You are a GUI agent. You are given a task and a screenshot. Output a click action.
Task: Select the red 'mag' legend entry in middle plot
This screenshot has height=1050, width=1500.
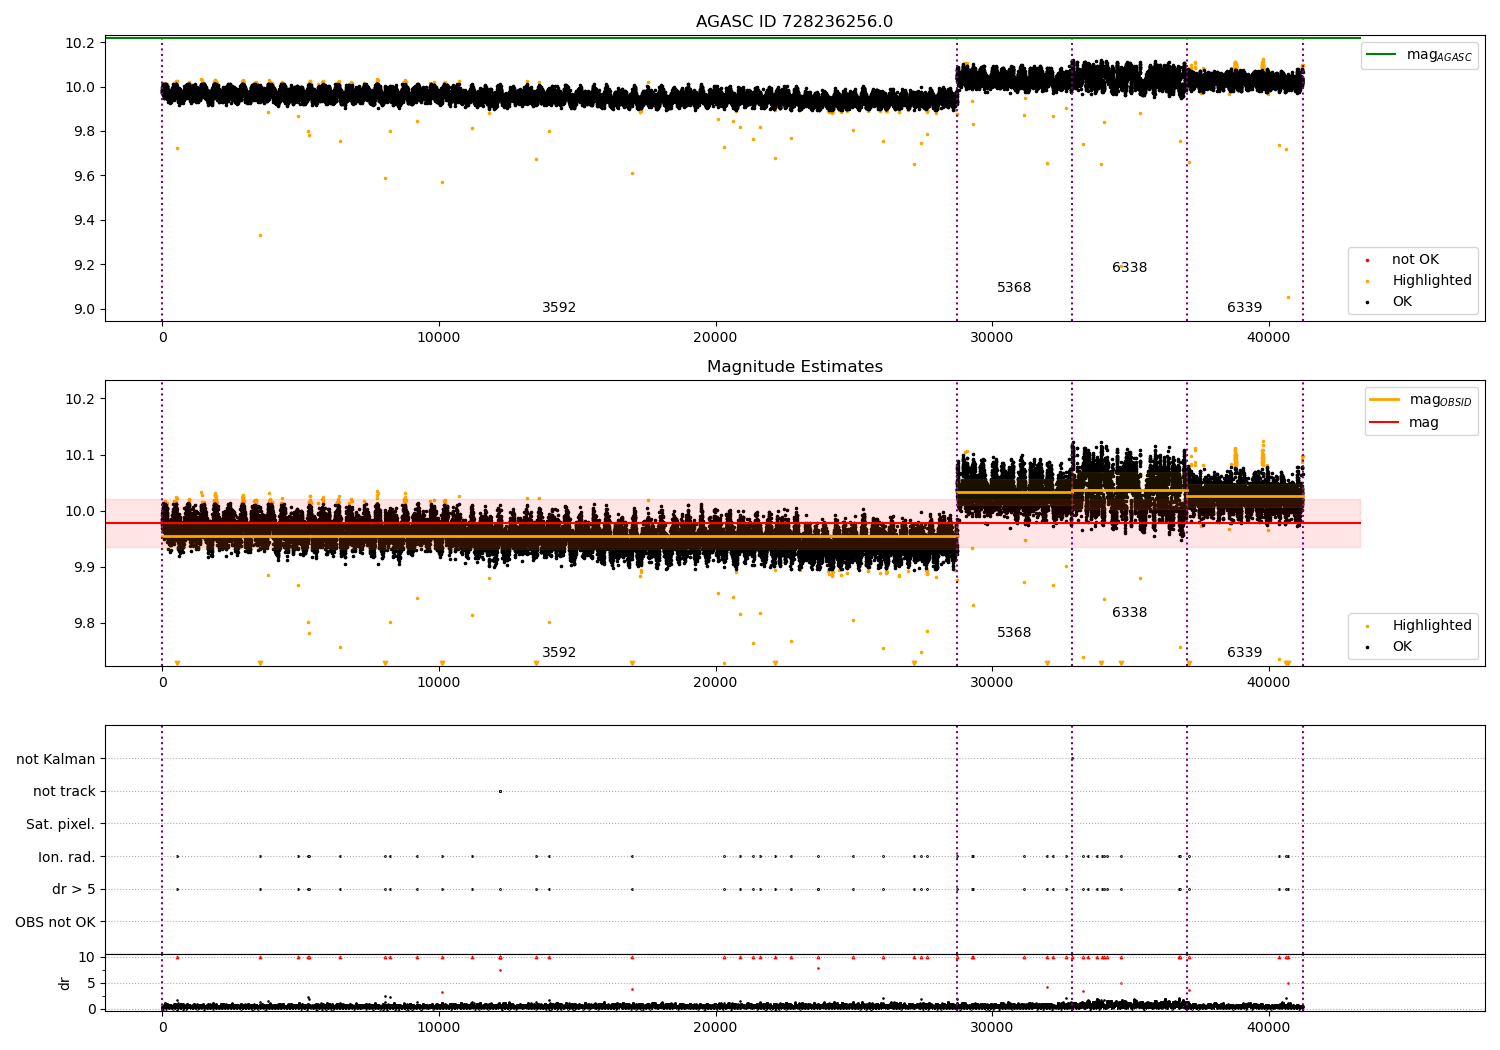tap(1405, 423)
